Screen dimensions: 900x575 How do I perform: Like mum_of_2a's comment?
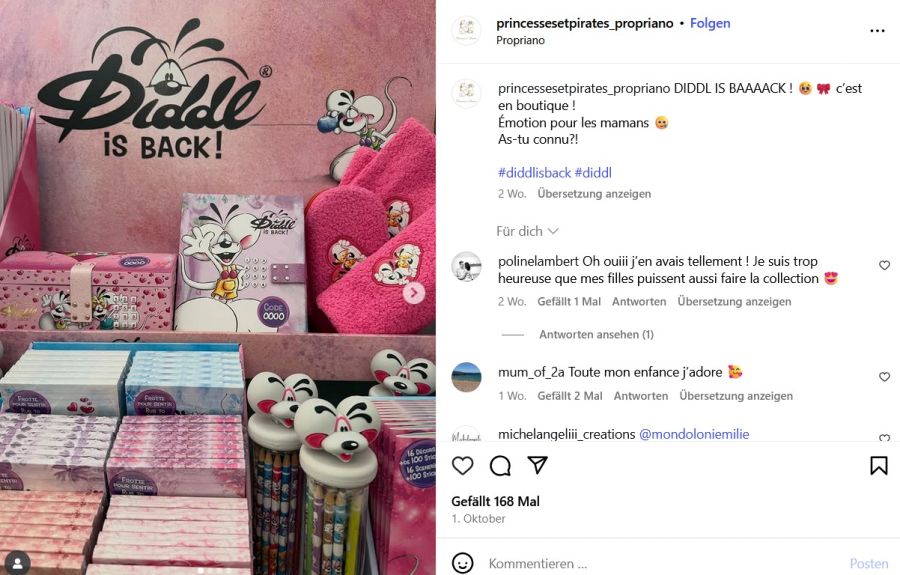885,376
